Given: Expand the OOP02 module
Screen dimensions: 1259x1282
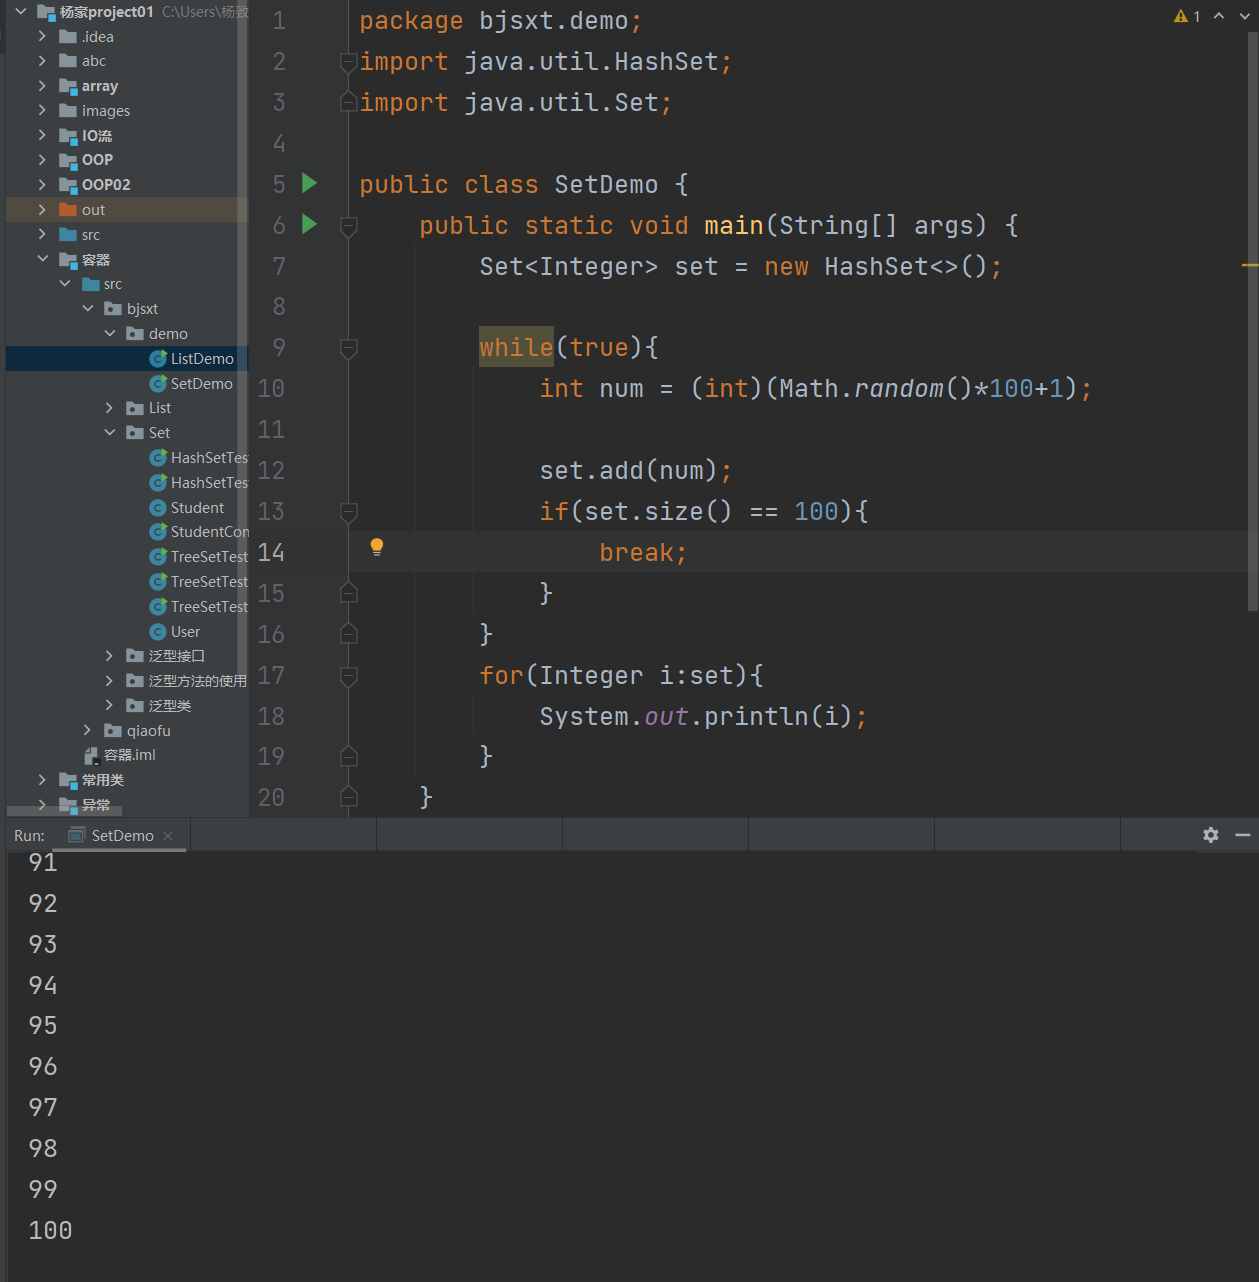Looking at the screenshot, I should (x=42, y=184).
